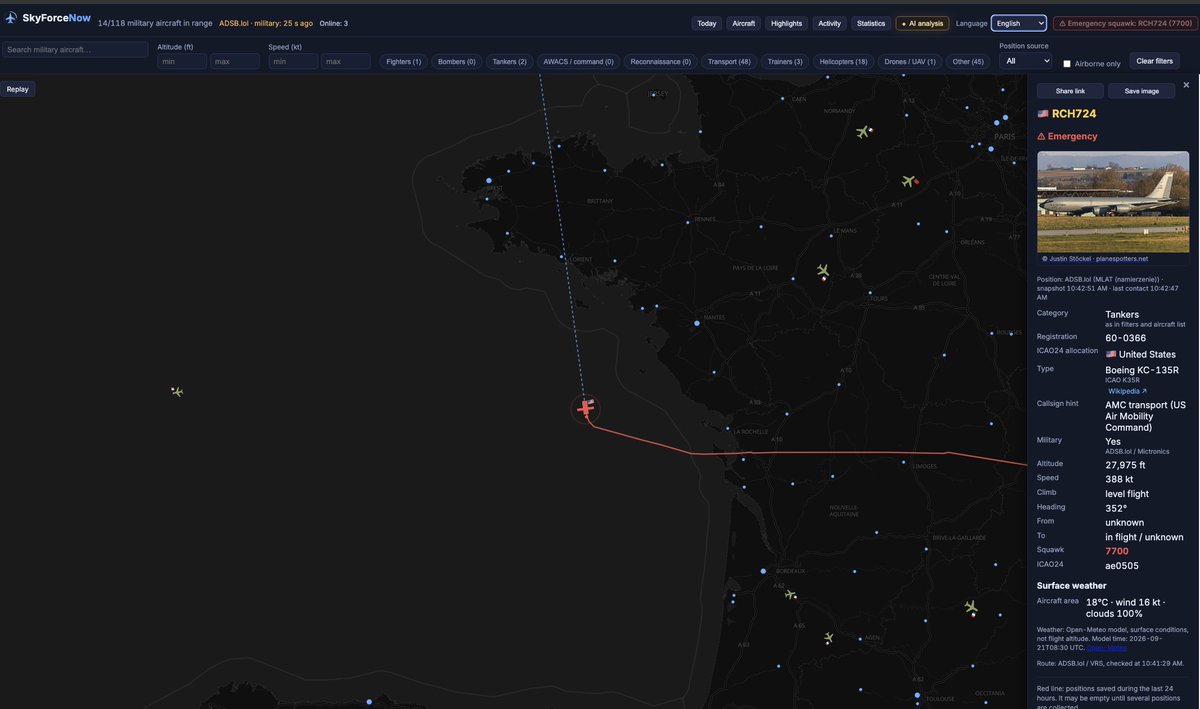Select the red RCH724 emergency aircraft on map
This screenshot has height=709, width=1200.
pos(586,408)
